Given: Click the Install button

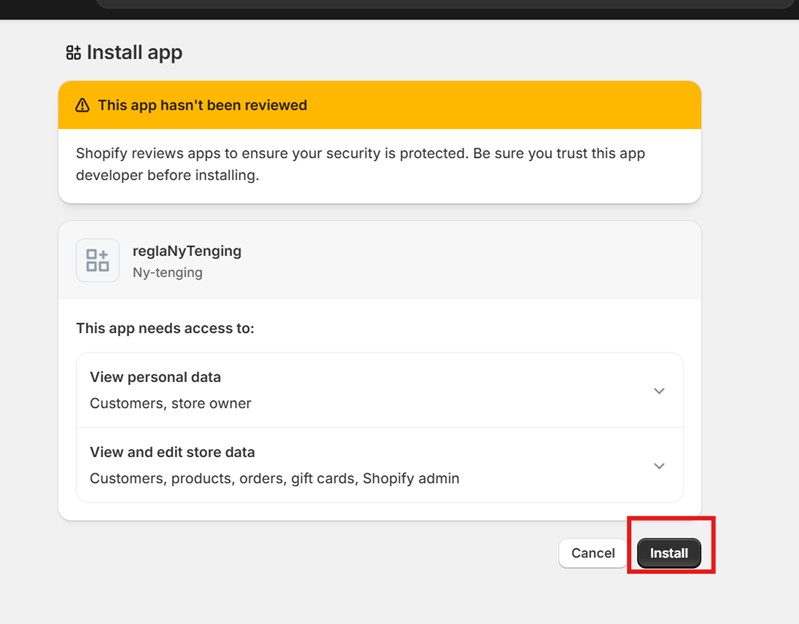Looking at the screenshot, I should (x=669, y=553).
